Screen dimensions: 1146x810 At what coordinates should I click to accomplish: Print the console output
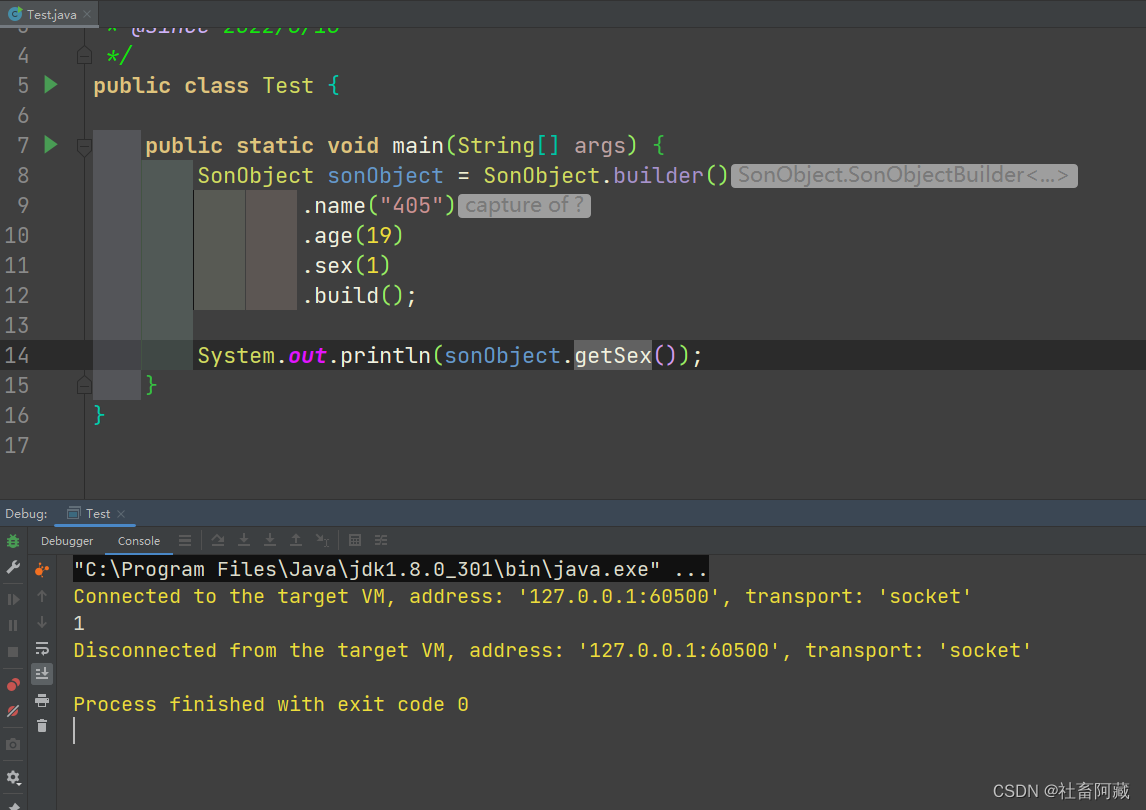[42, 700]
